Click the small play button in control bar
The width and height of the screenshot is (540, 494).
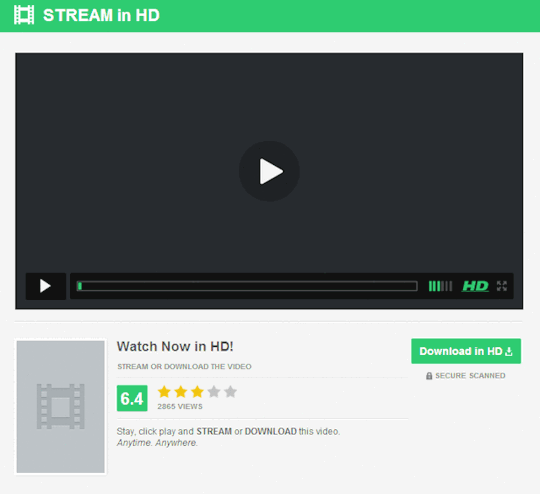click(x=45, y=286)
